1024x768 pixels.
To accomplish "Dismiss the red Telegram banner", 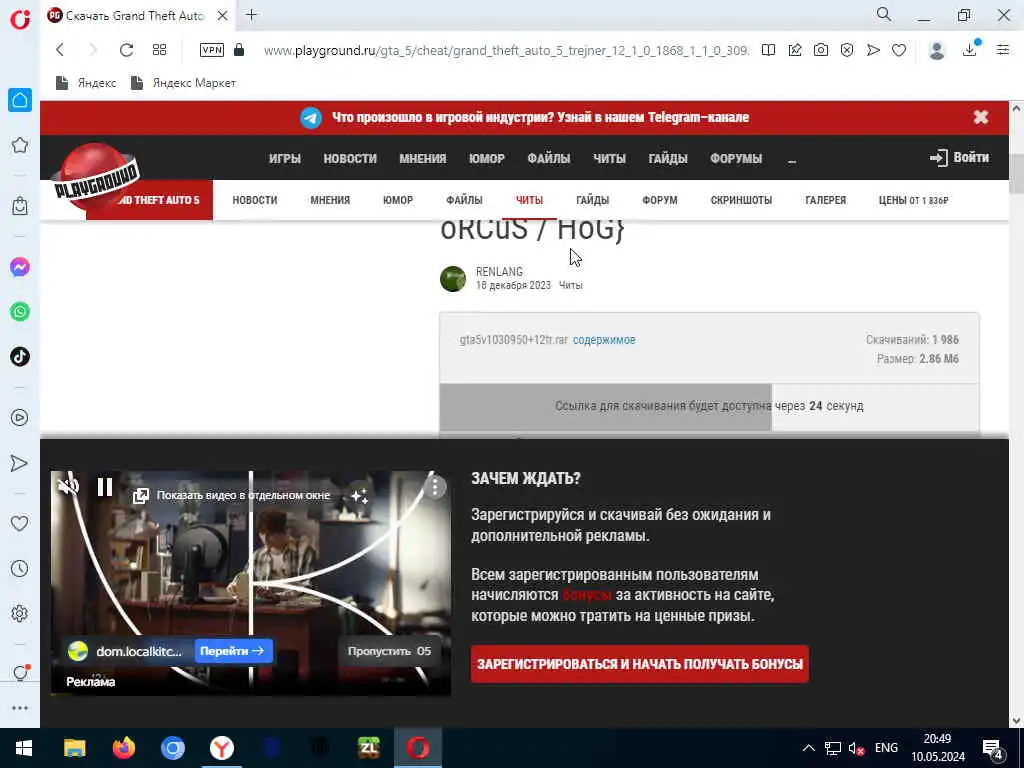I will 980,117.
